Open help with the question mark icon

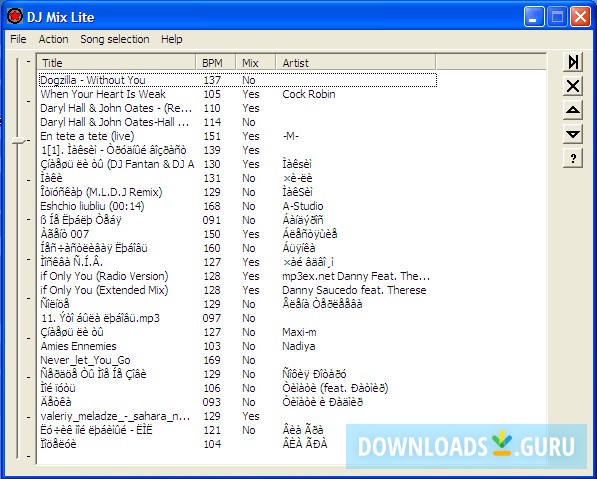[573, 158]
